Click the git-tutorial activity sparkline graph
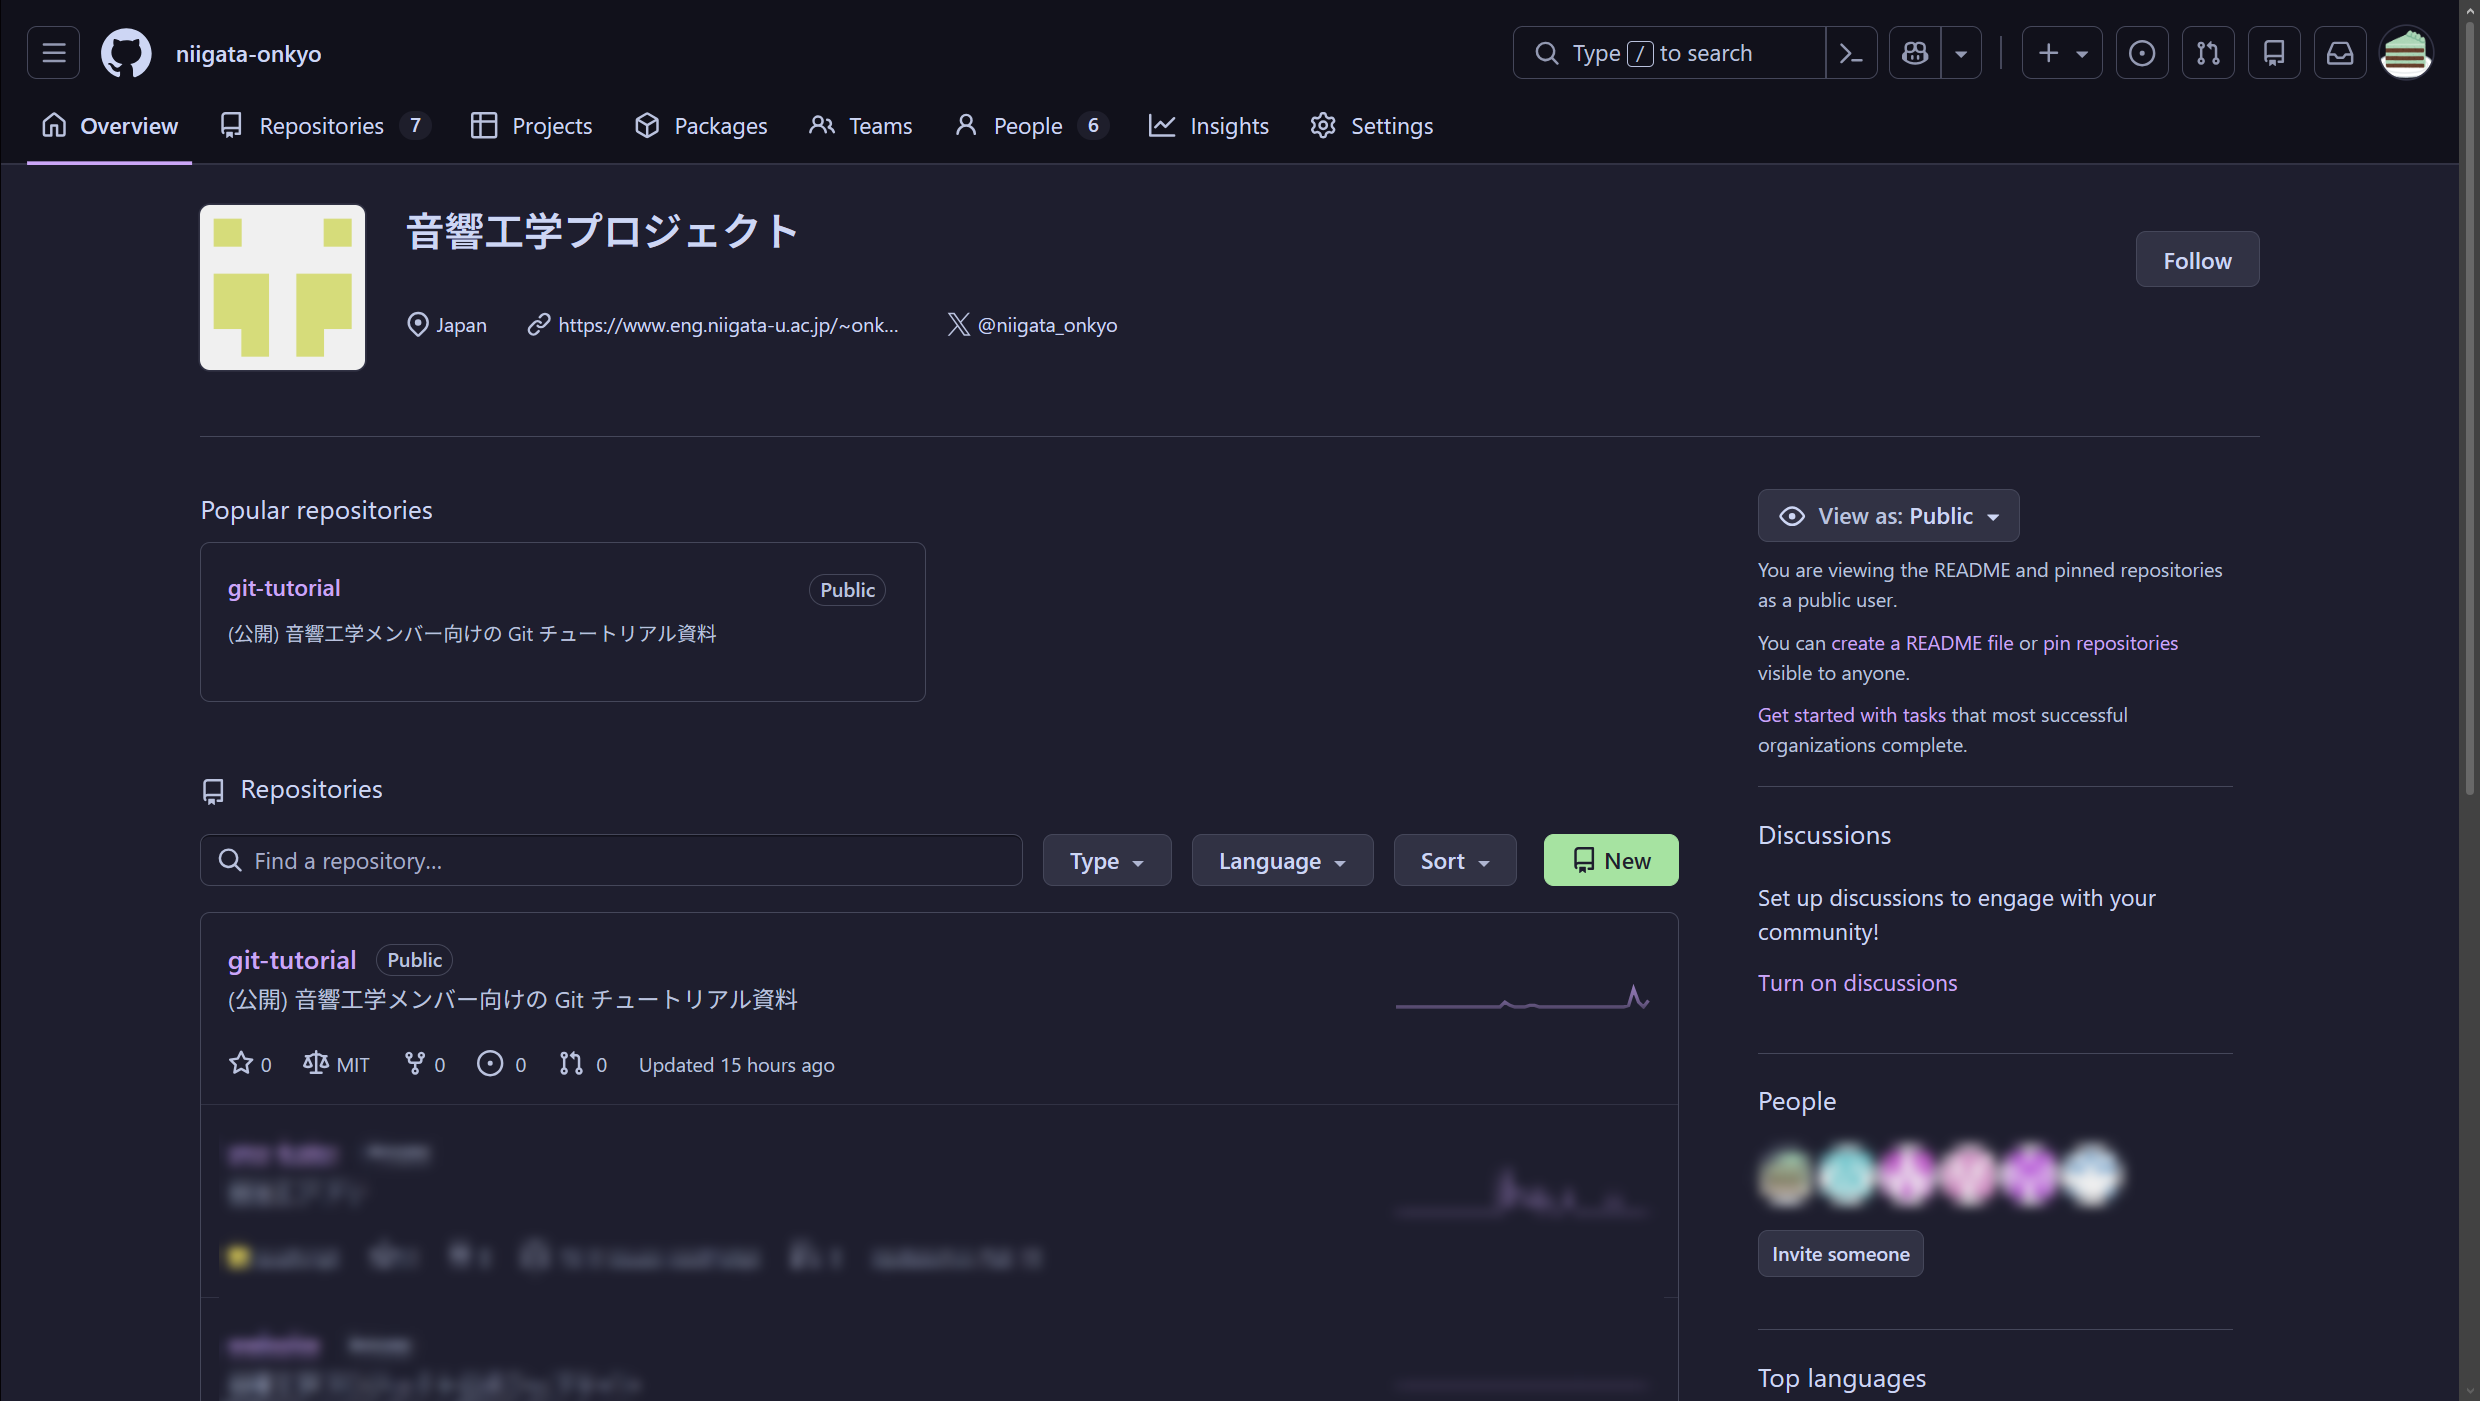Viewport: 2480px width, 1401px height. point(1523,998)
